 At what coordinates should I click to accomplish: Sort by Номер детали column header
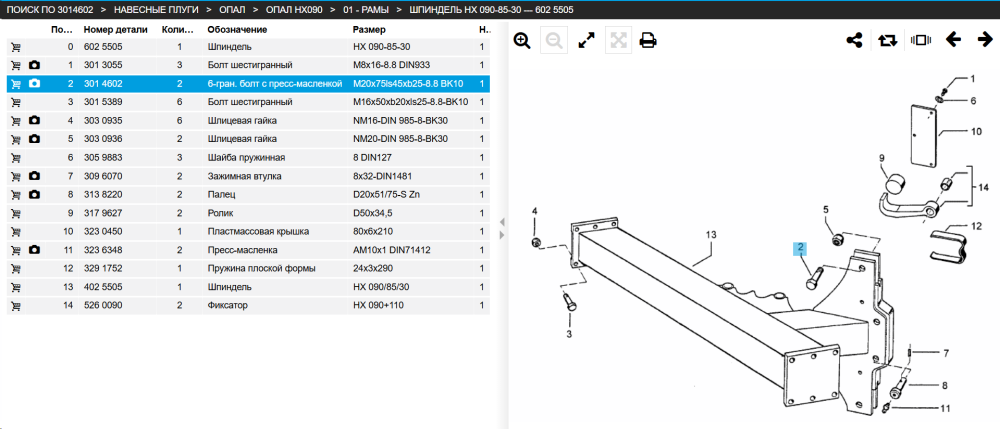(115, 29)
